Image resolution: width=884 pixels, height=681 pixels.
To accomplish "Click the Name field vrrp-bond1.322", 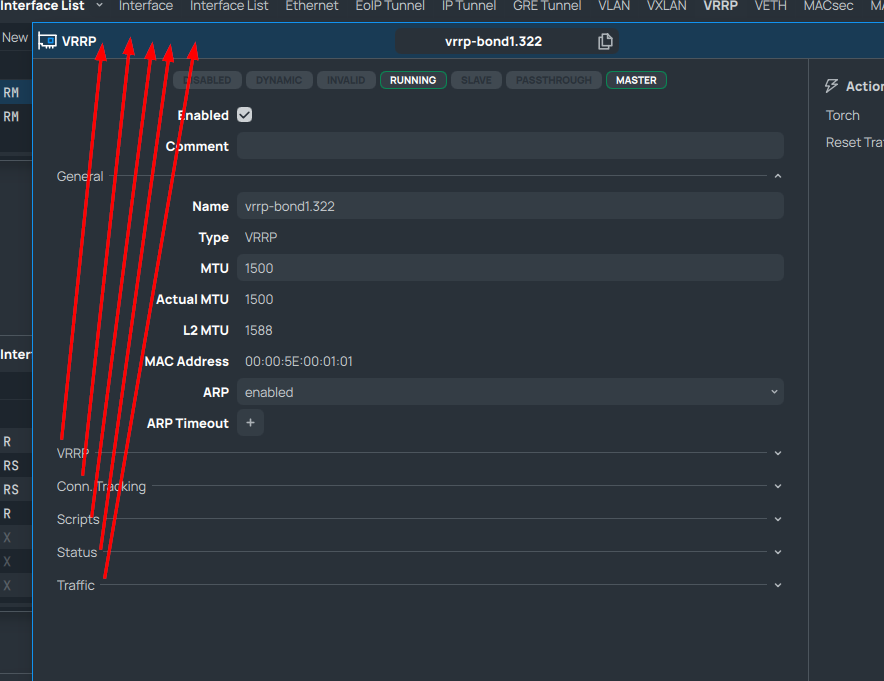I will click(510, 206).
